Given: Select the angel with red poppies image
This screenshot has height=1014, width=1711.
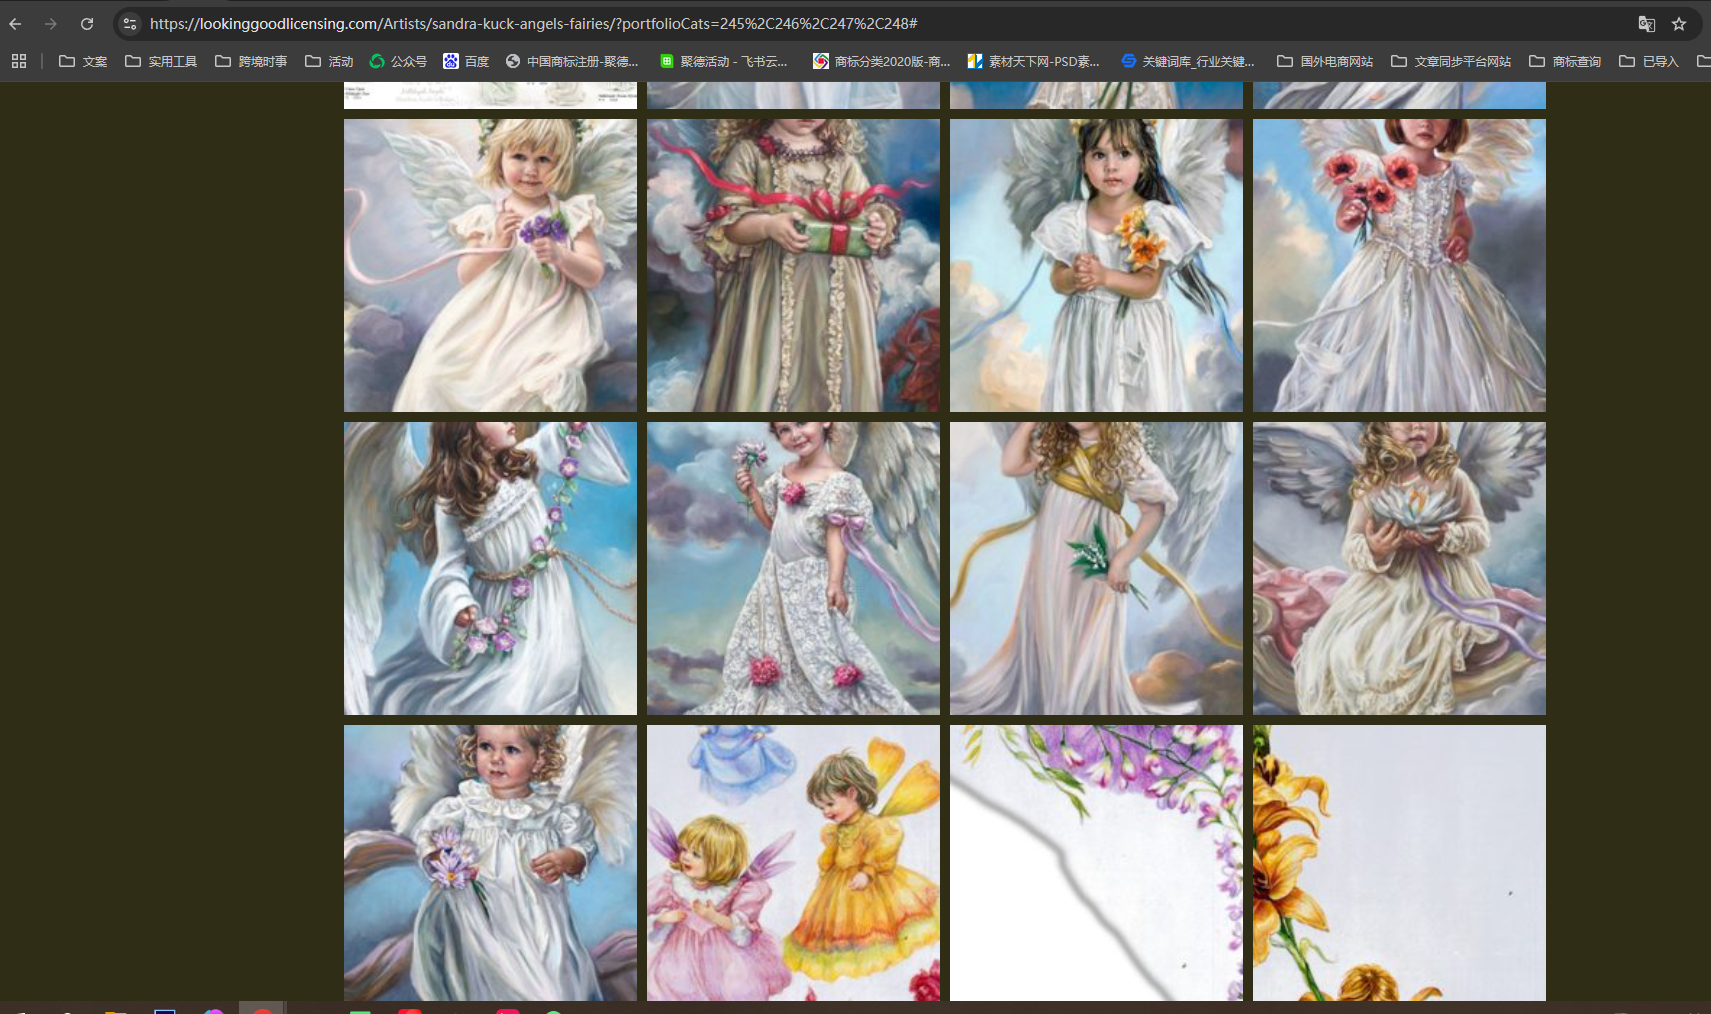Looking at the screenshot, I should click(1399, 265).
